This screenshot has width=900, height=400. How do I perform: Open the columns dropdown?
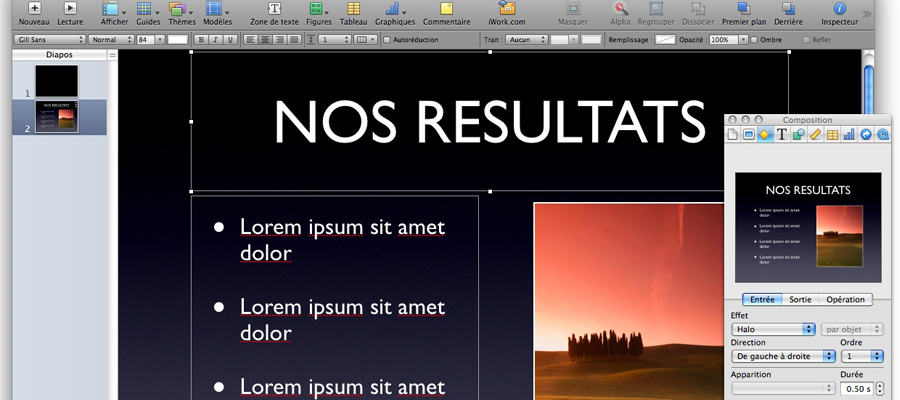point(366,40)
